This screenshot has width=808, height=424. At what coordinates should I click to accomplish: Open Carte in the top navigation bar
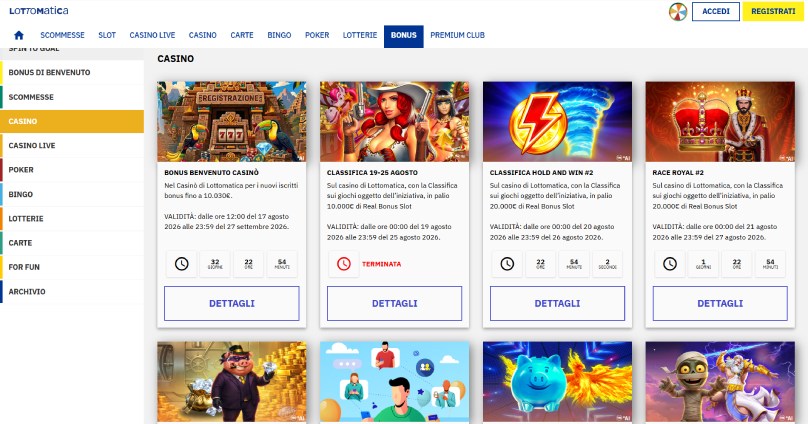242,35
